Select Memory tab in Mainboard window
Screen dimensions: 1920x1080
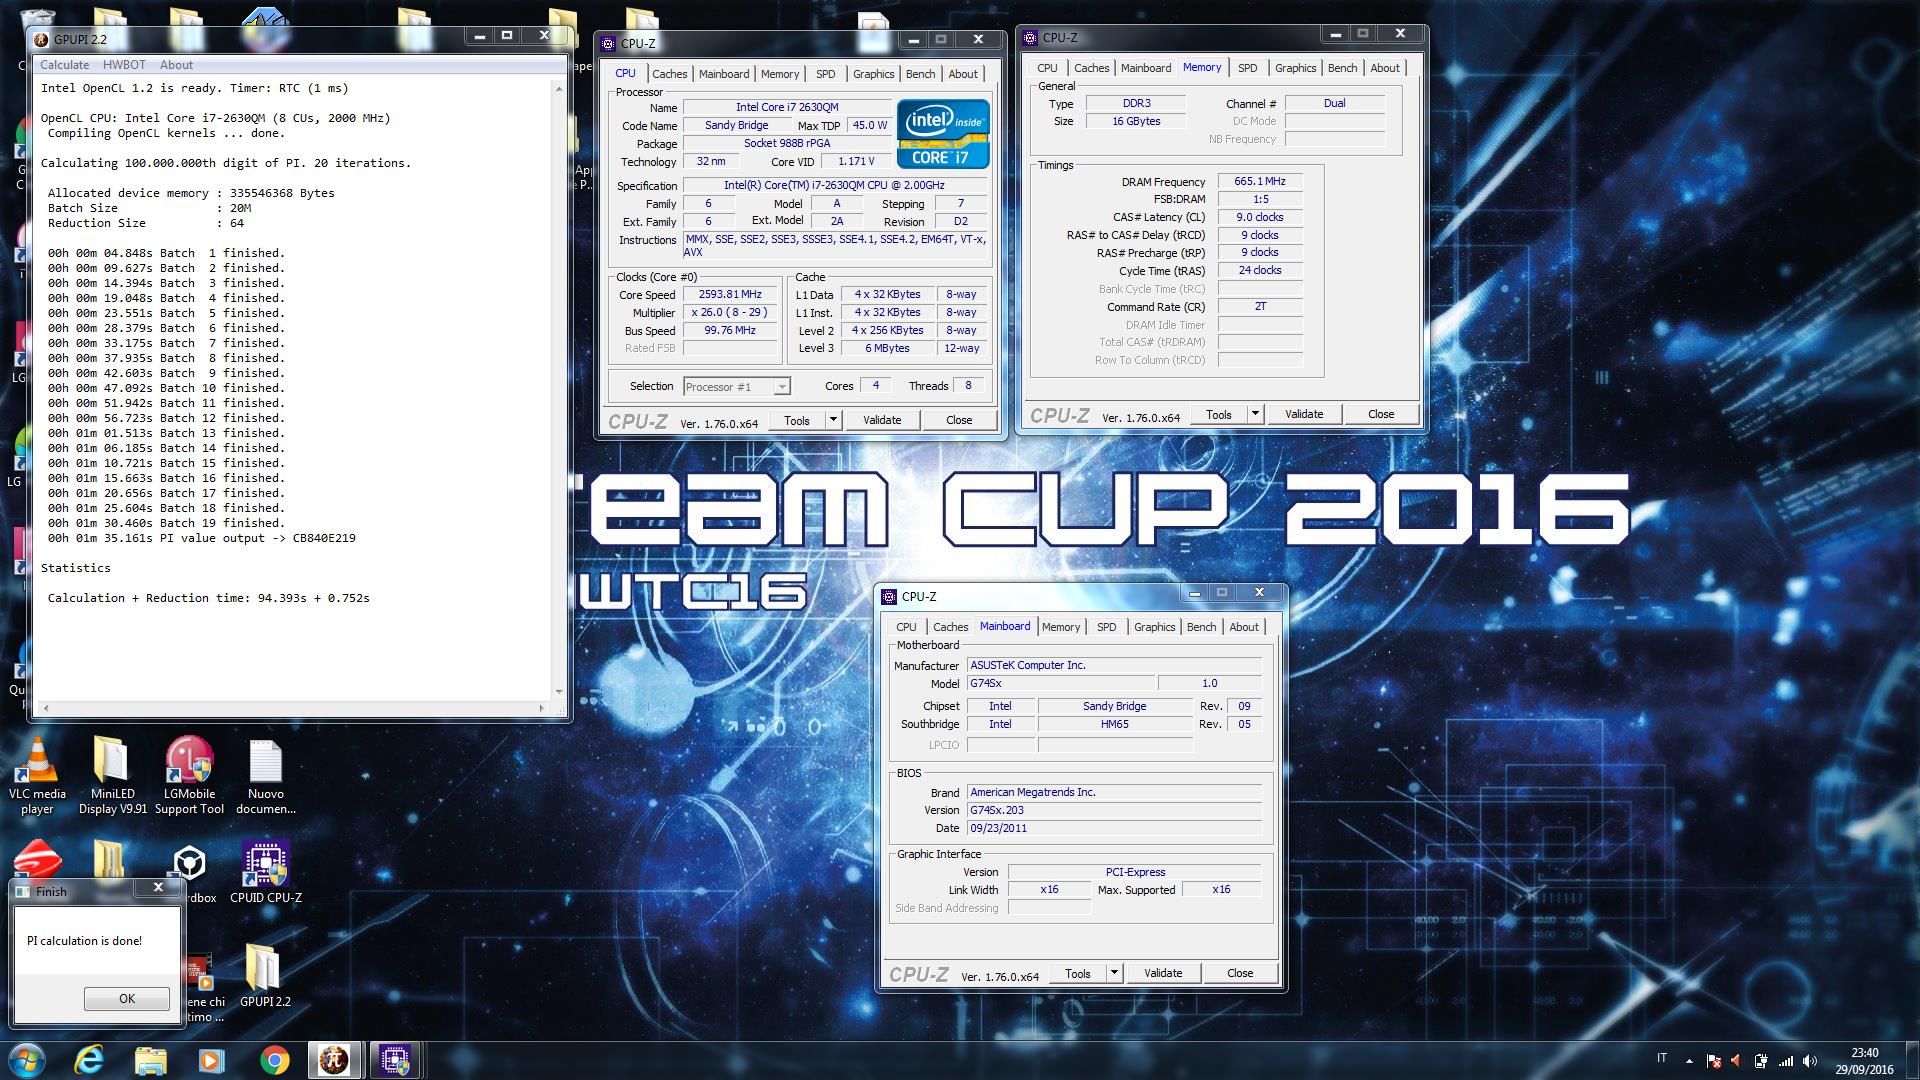(1061, 627)
